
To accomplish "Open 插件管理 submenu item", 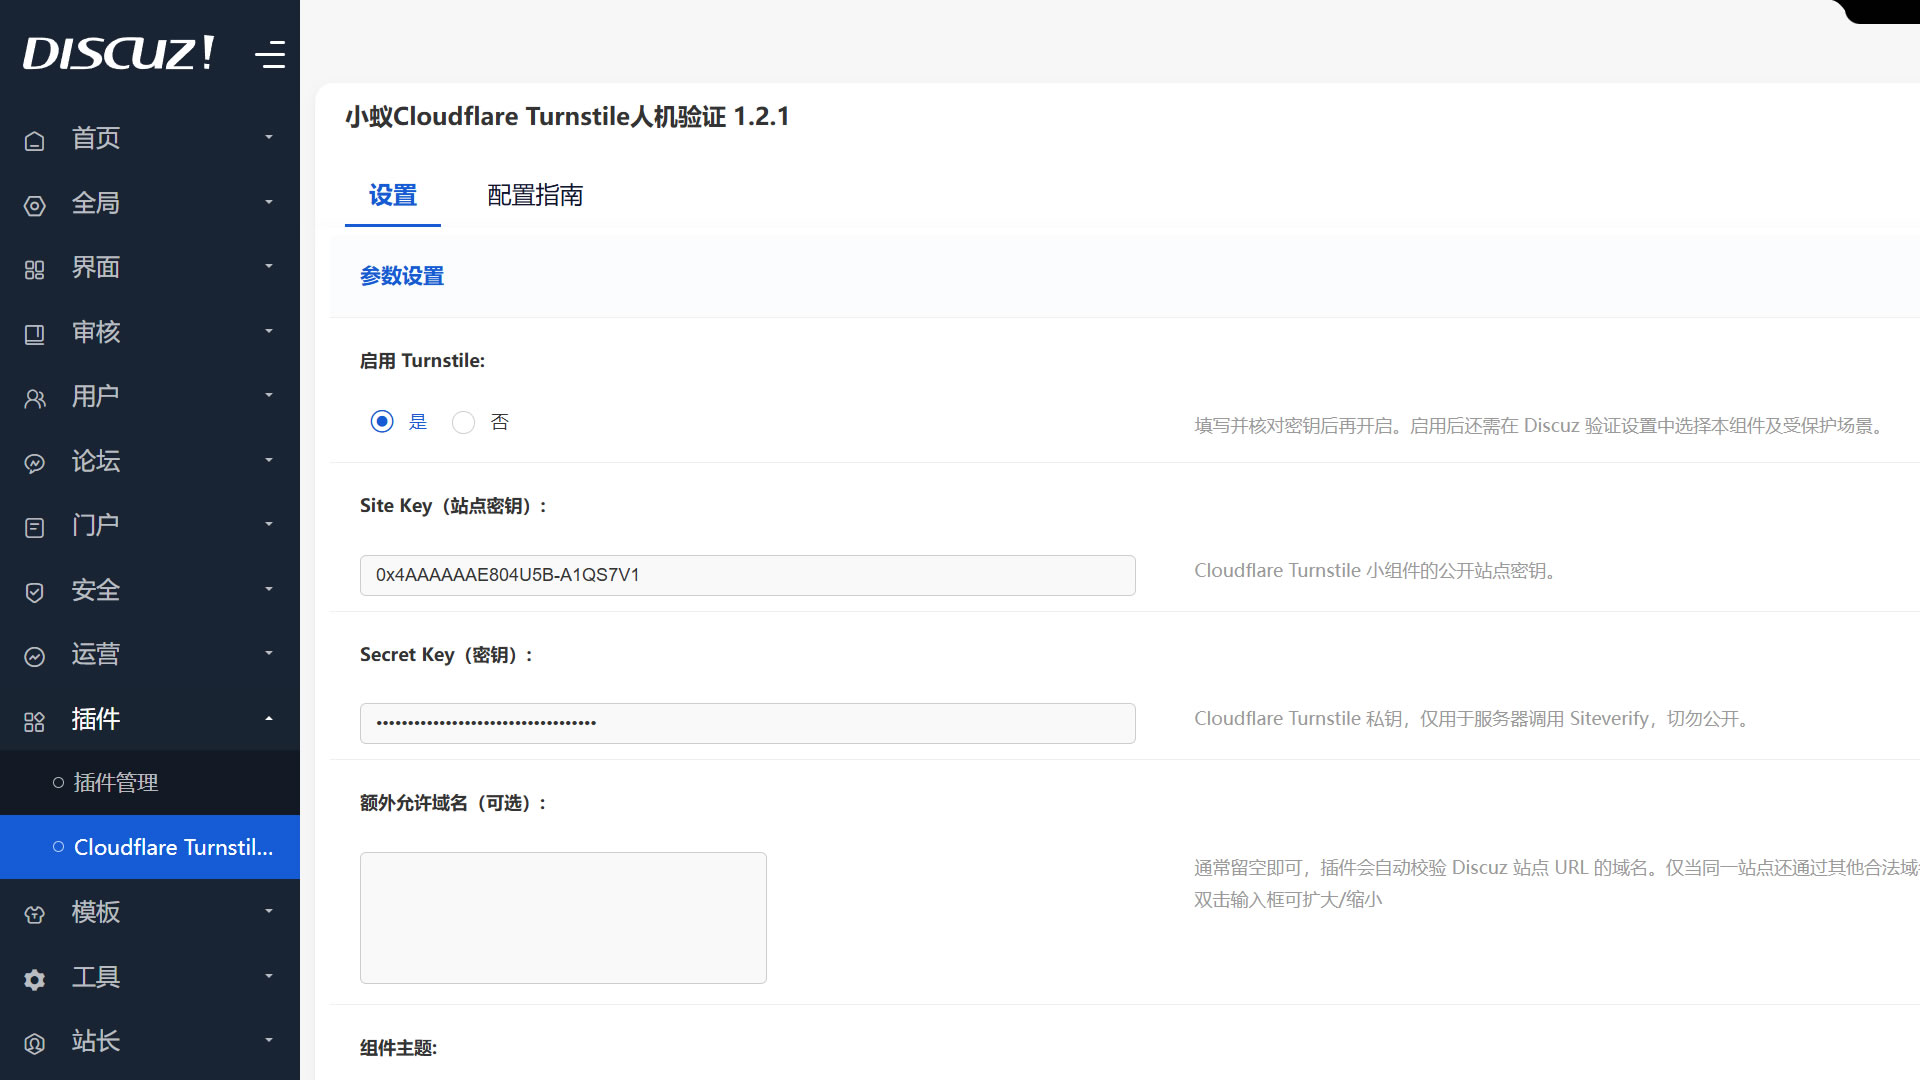I will (150, 782).
